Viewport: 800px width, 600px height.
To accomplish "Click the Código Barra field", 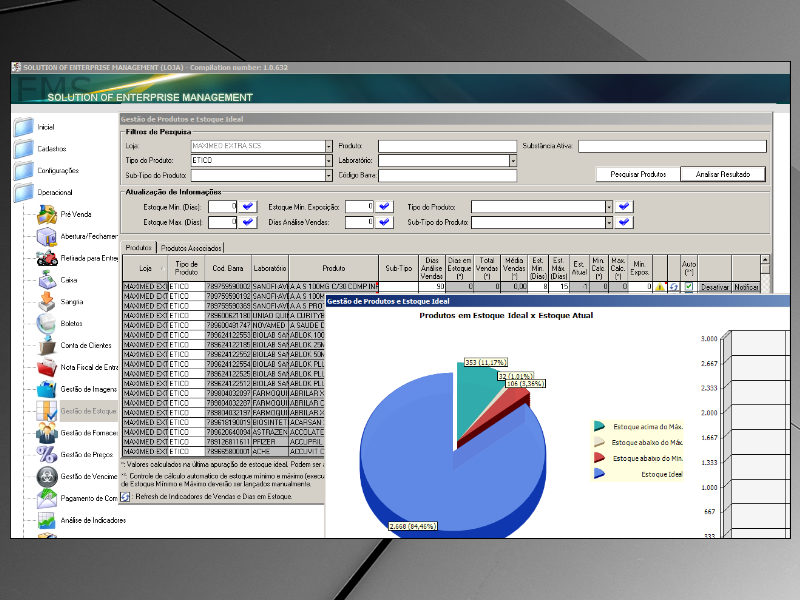I will pos(447,176).
